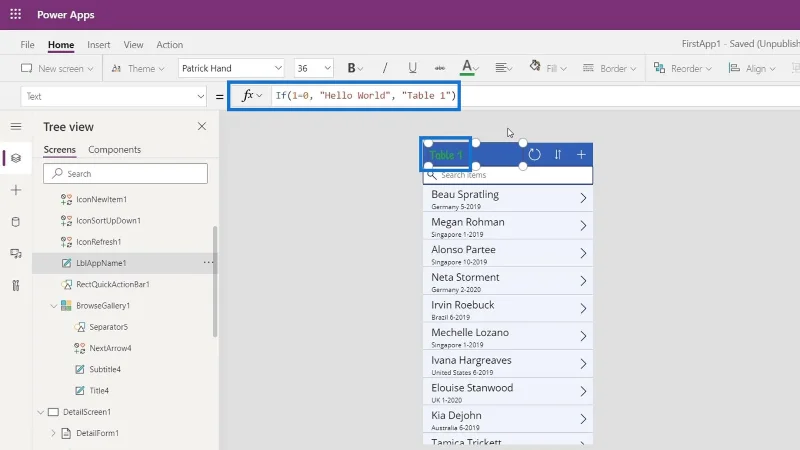Open the File menu
Screen dimensions: 800x450
tap(27, 44)
